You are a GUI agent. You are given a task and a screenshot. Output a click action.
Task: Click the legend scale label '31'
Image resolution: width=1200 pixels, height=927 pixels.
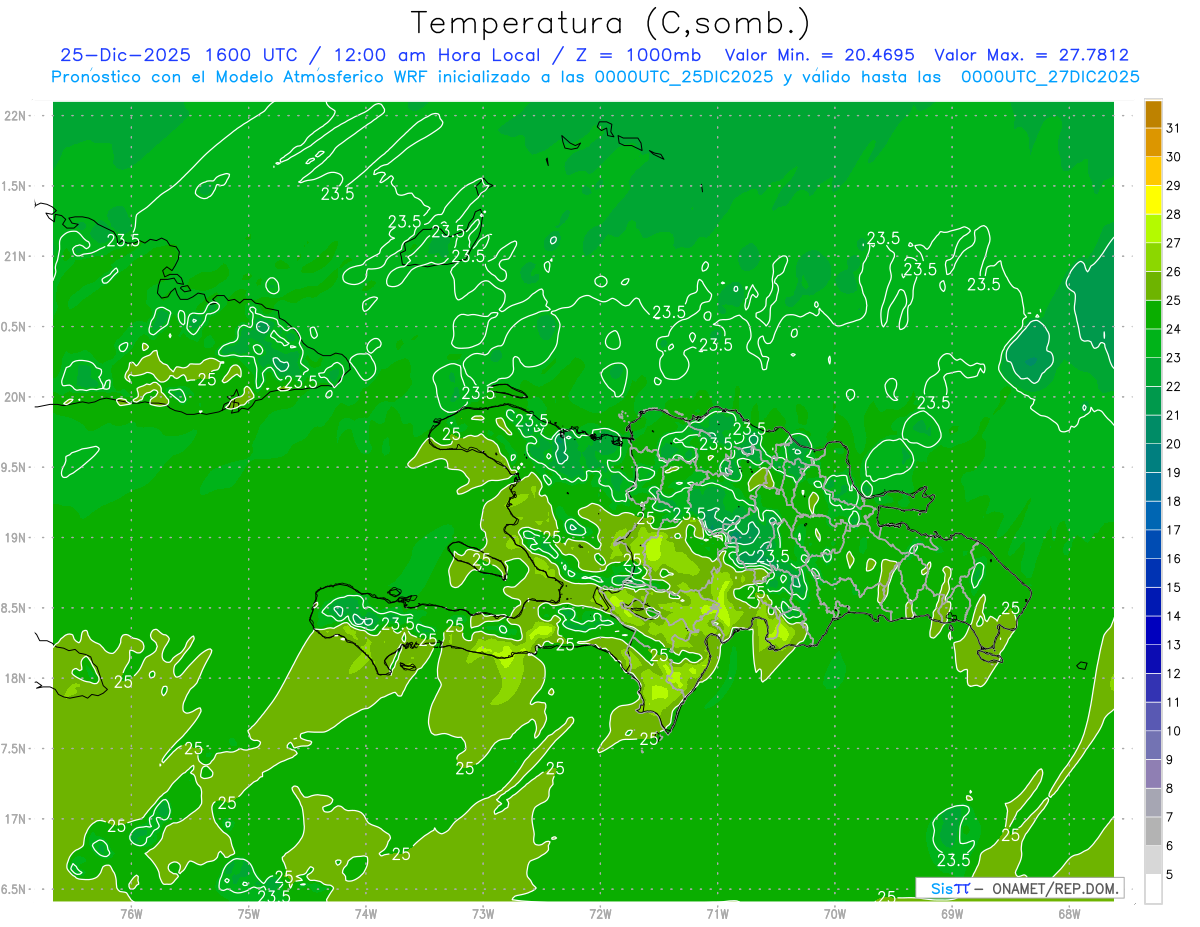tap(1174, 128)
